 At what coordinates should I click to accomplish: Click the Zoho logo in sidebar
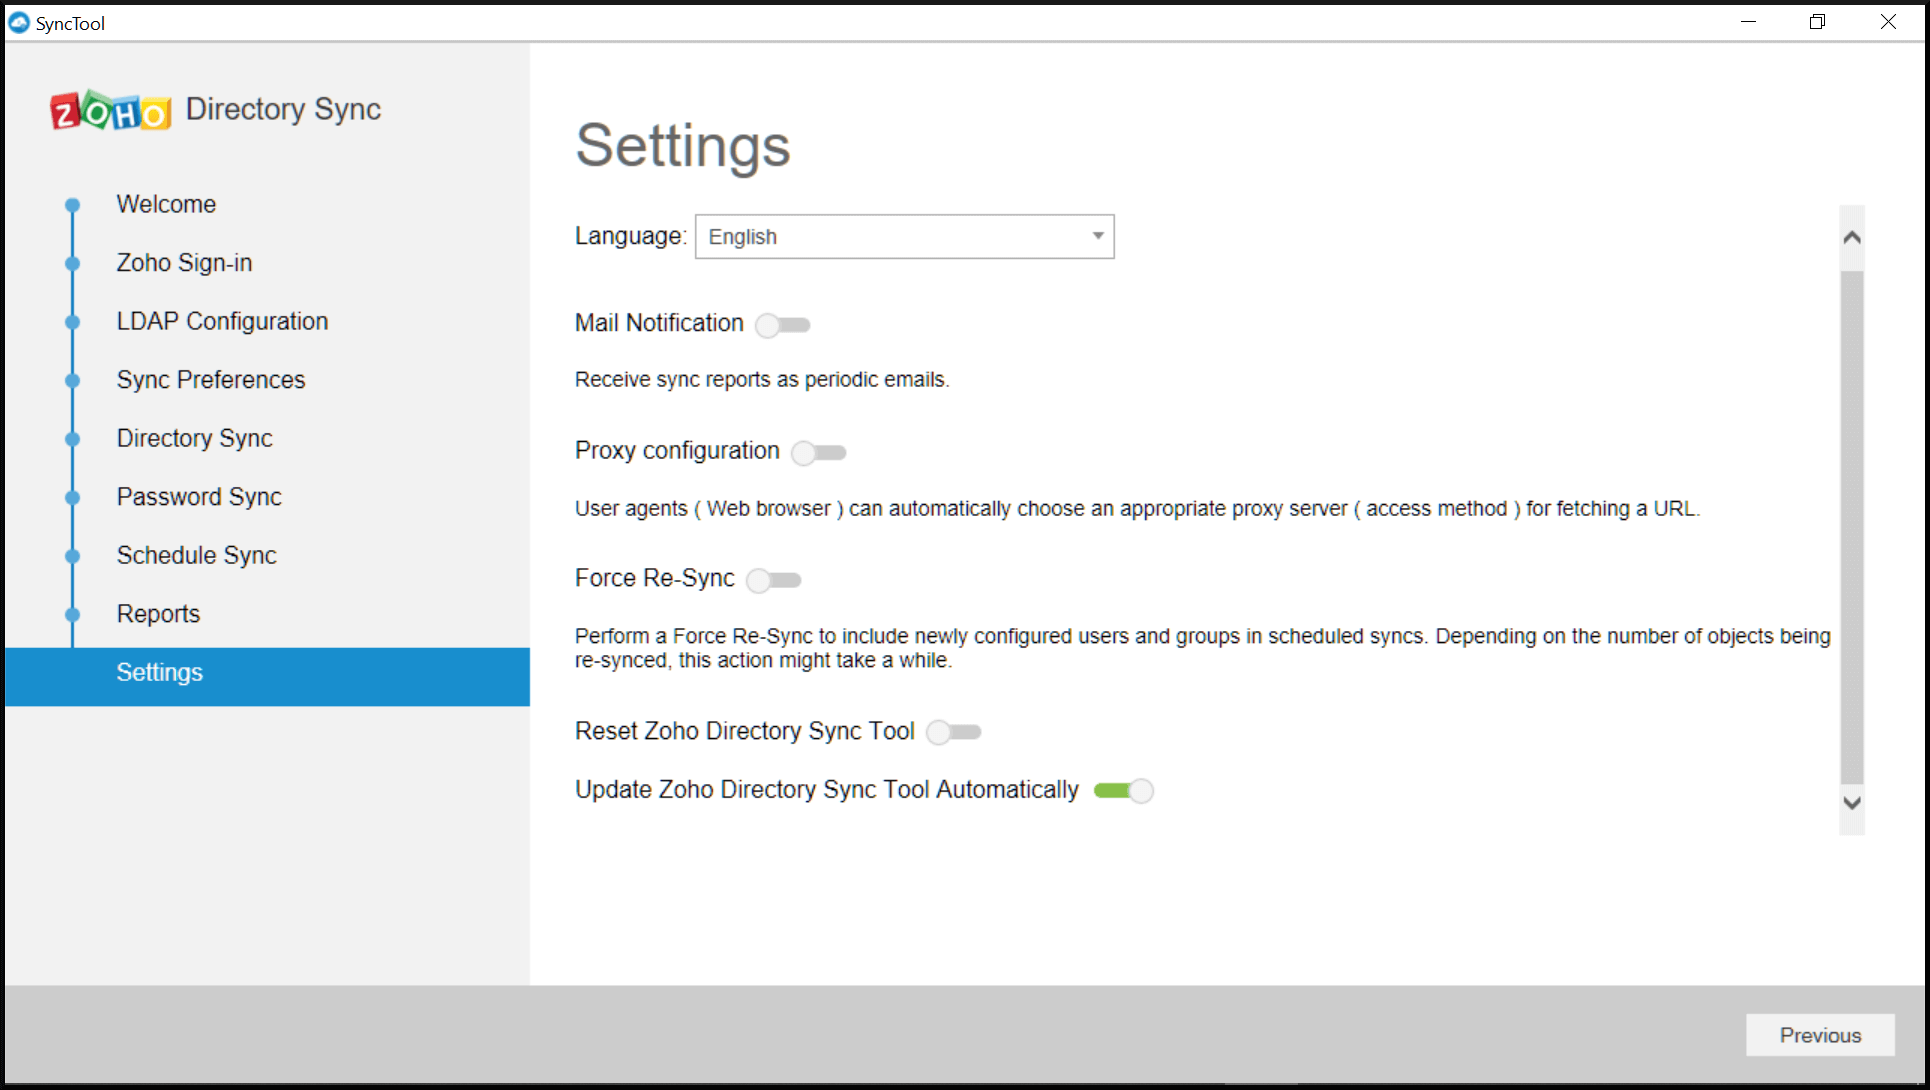[x=110, y=111]
